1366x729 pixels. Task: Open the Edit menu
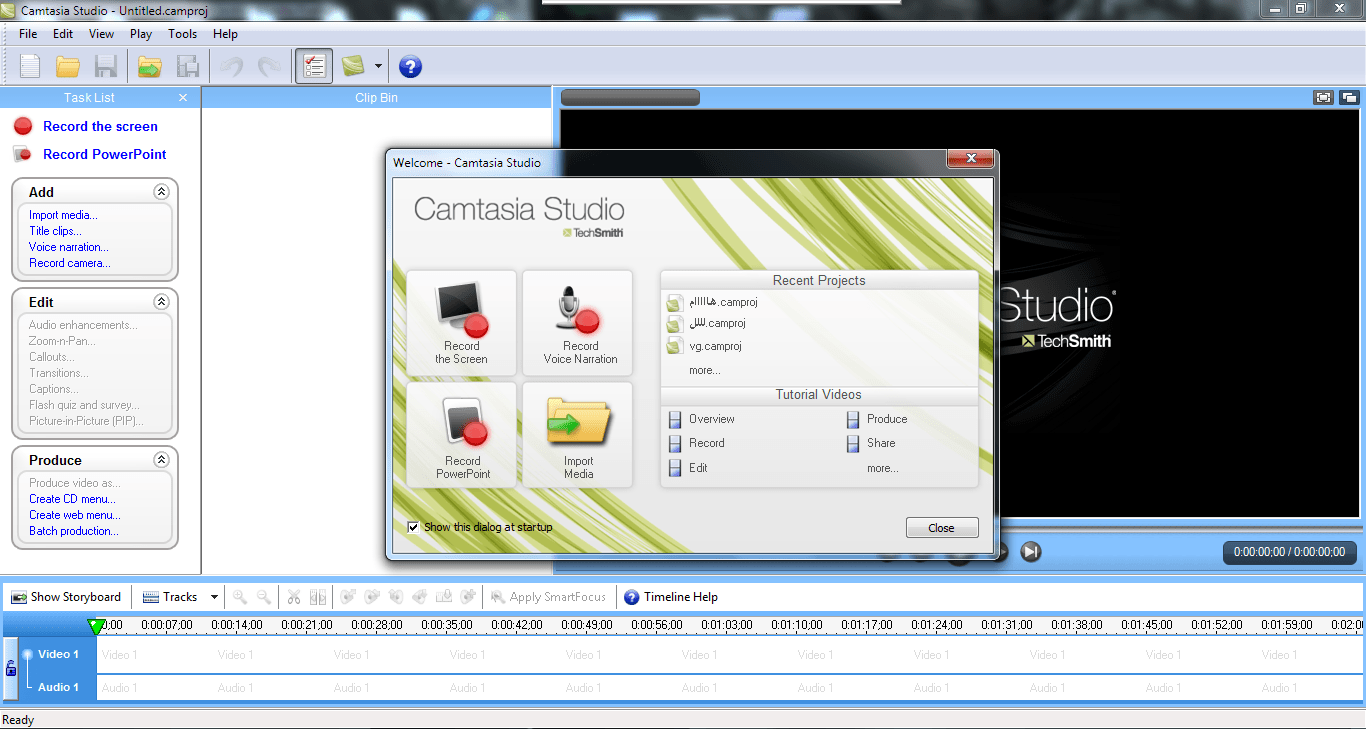click(63, 34)
